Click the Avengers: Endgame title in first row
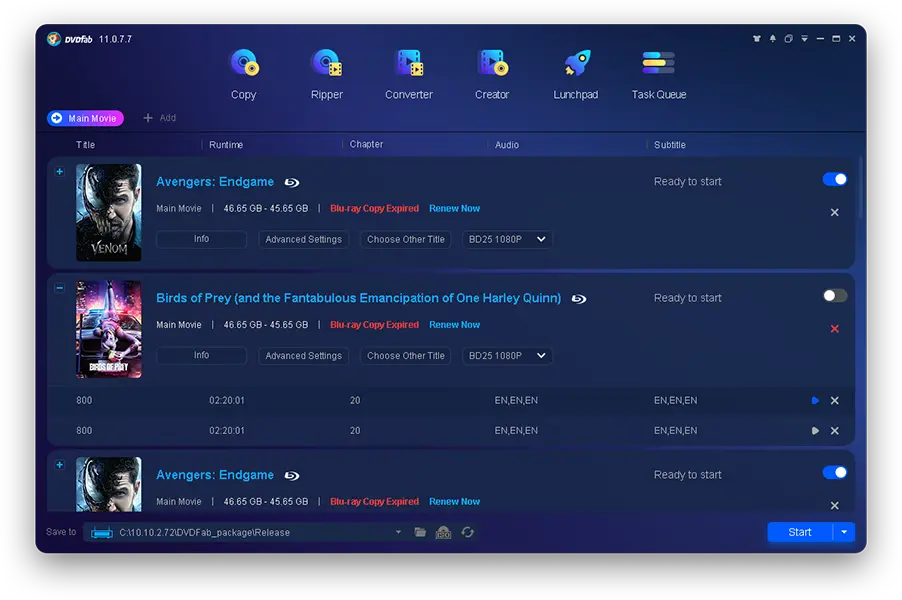The width and height of the screenshot is (902, 600). pos(215,182)
